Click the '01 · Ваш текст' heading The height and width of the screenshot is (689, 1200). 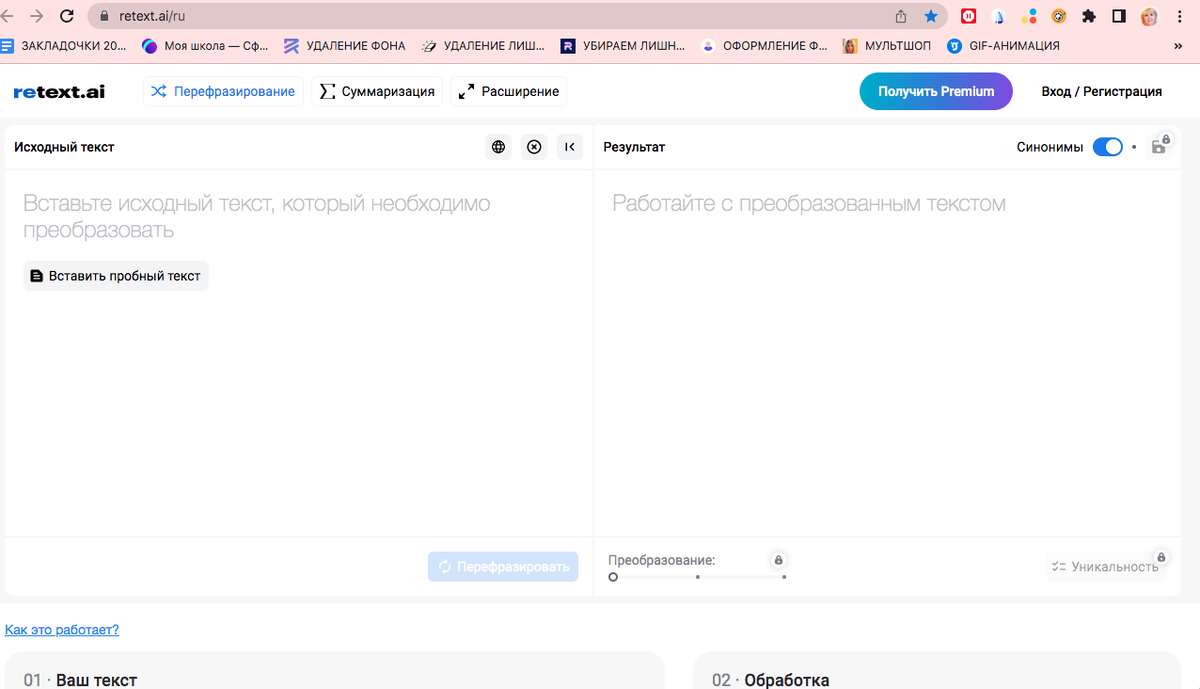click(80, 680)
